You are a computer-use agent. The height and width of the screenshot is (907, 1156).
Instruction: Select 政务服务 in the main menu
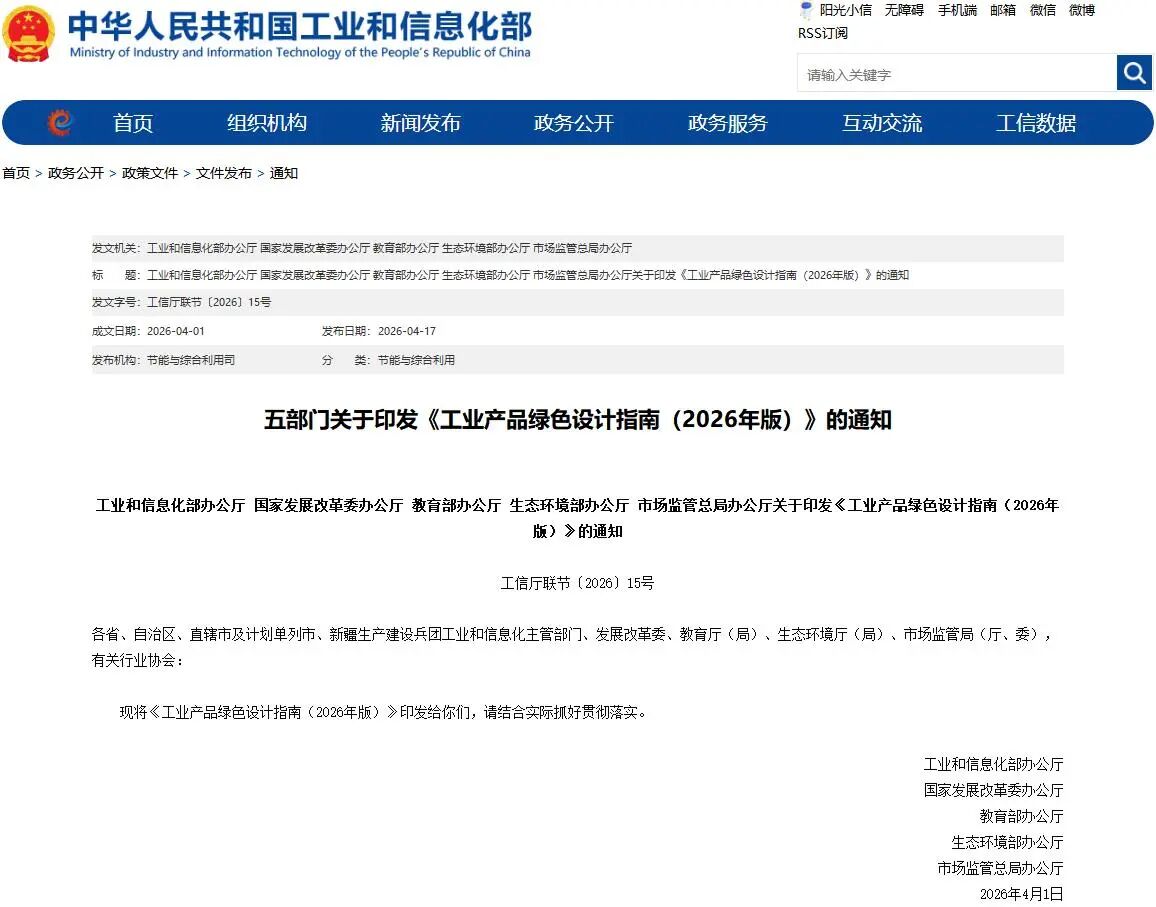point(728,123)
